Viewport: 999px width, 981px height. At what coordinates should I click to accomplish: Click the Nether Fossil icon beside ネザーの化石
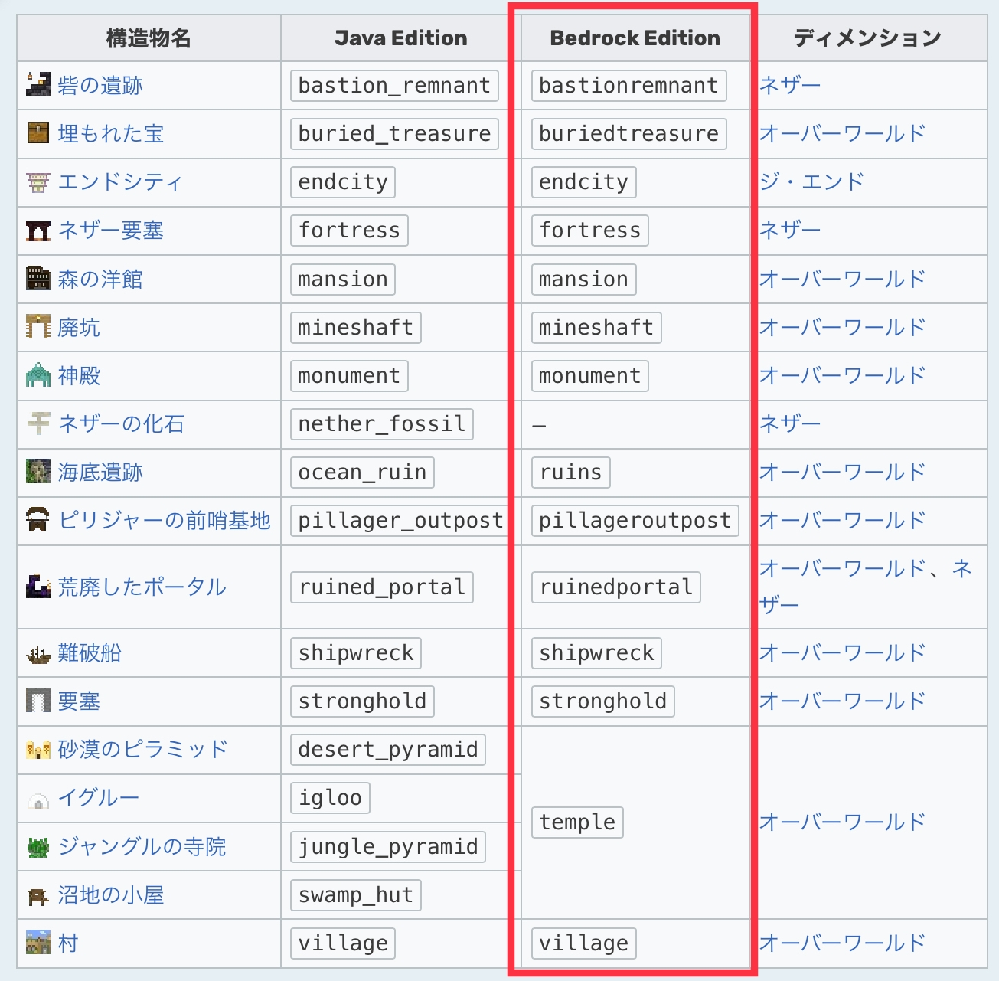click(x=38, y=424)
